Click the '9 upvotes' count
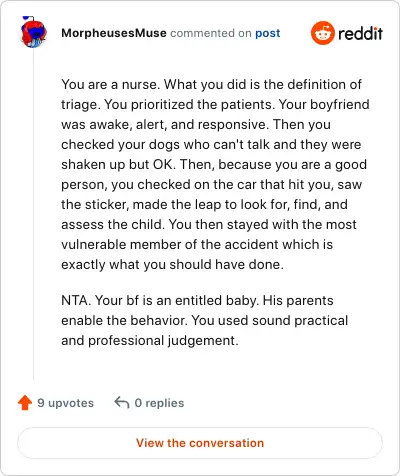The image size is (400, 476). click(65, 403)
